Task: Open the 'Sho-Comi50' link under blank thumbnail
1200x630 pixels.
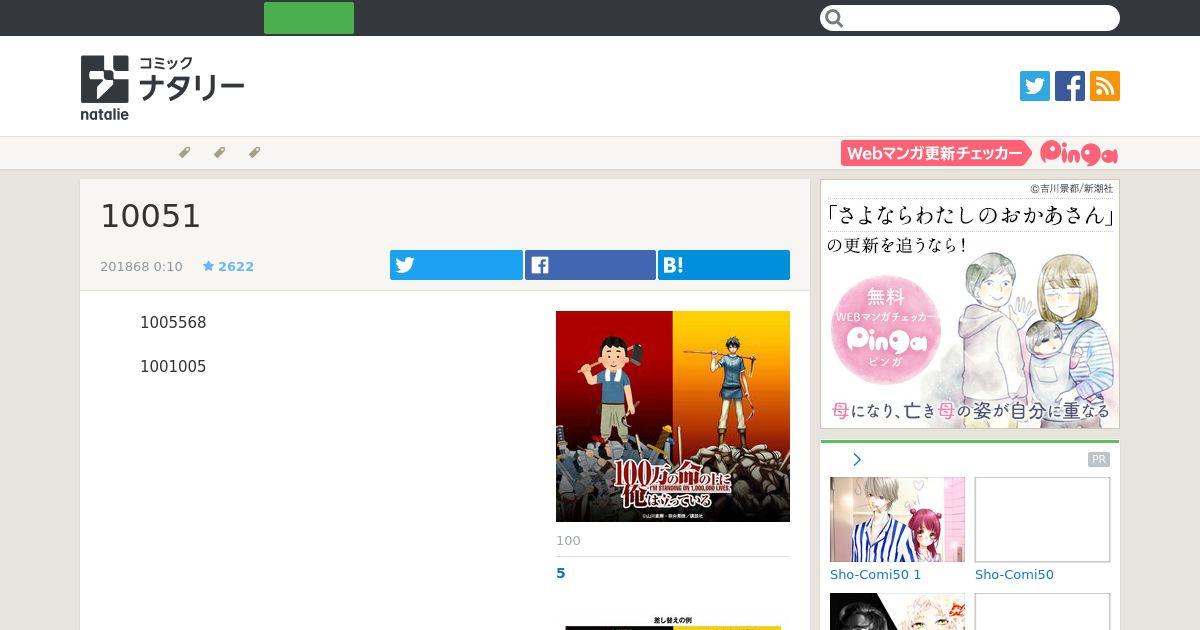Action: click(x=1014, y=575)
